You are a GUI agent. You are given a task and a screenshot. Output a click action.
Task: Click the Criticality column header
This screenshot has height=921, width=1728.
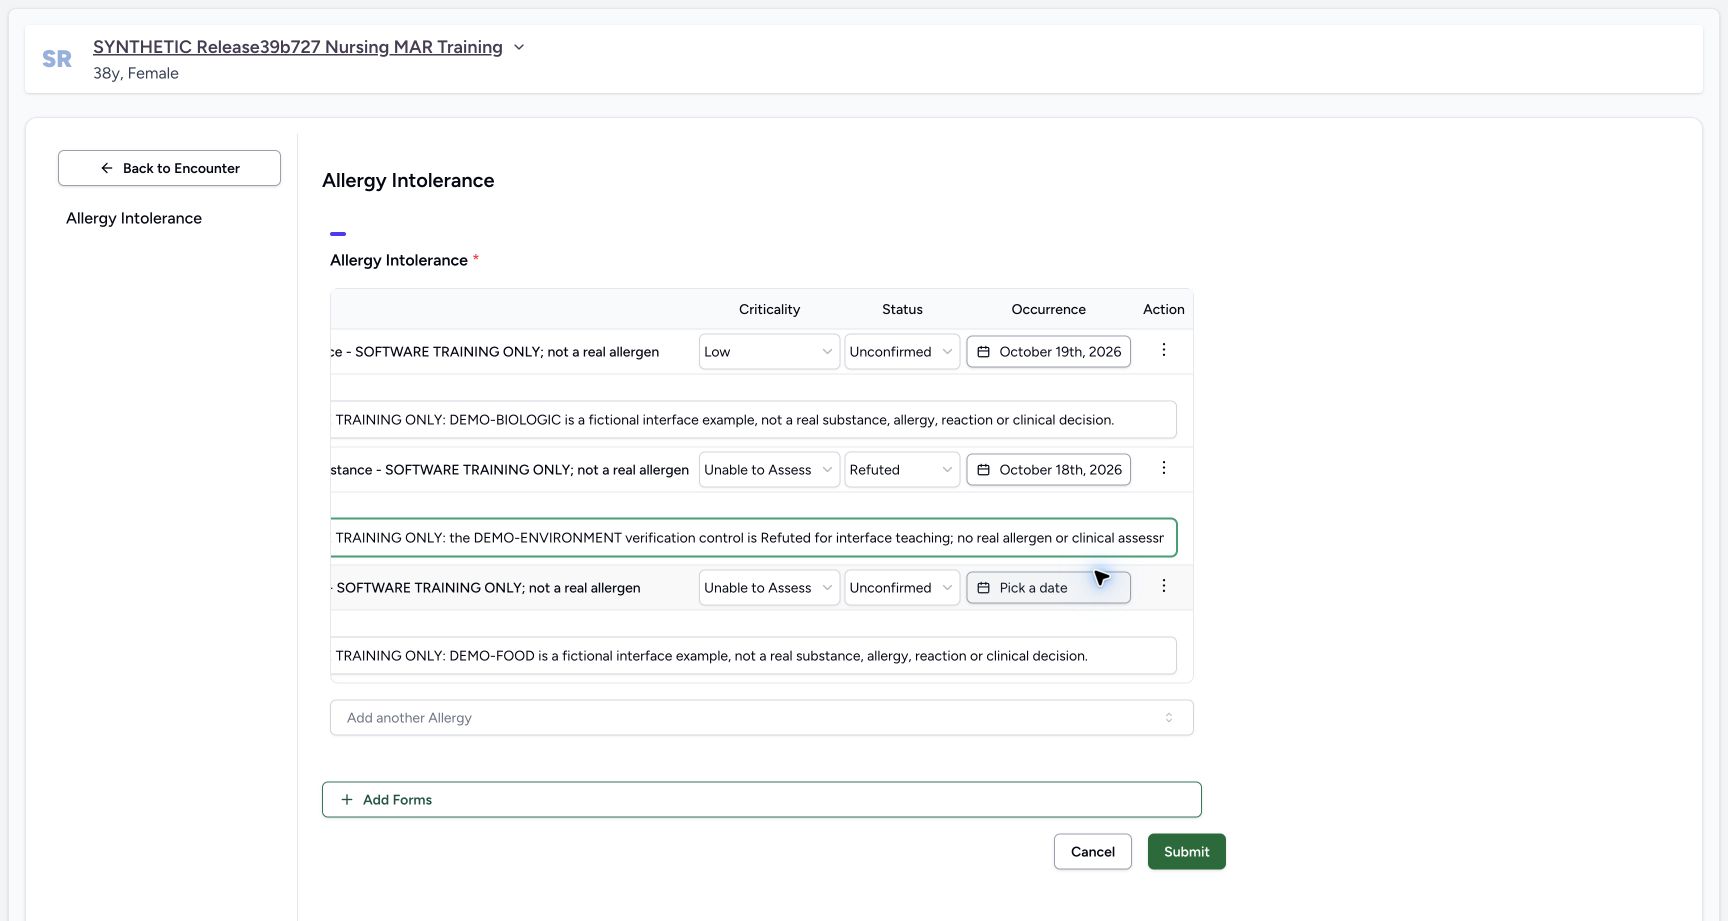coord(769,309)
